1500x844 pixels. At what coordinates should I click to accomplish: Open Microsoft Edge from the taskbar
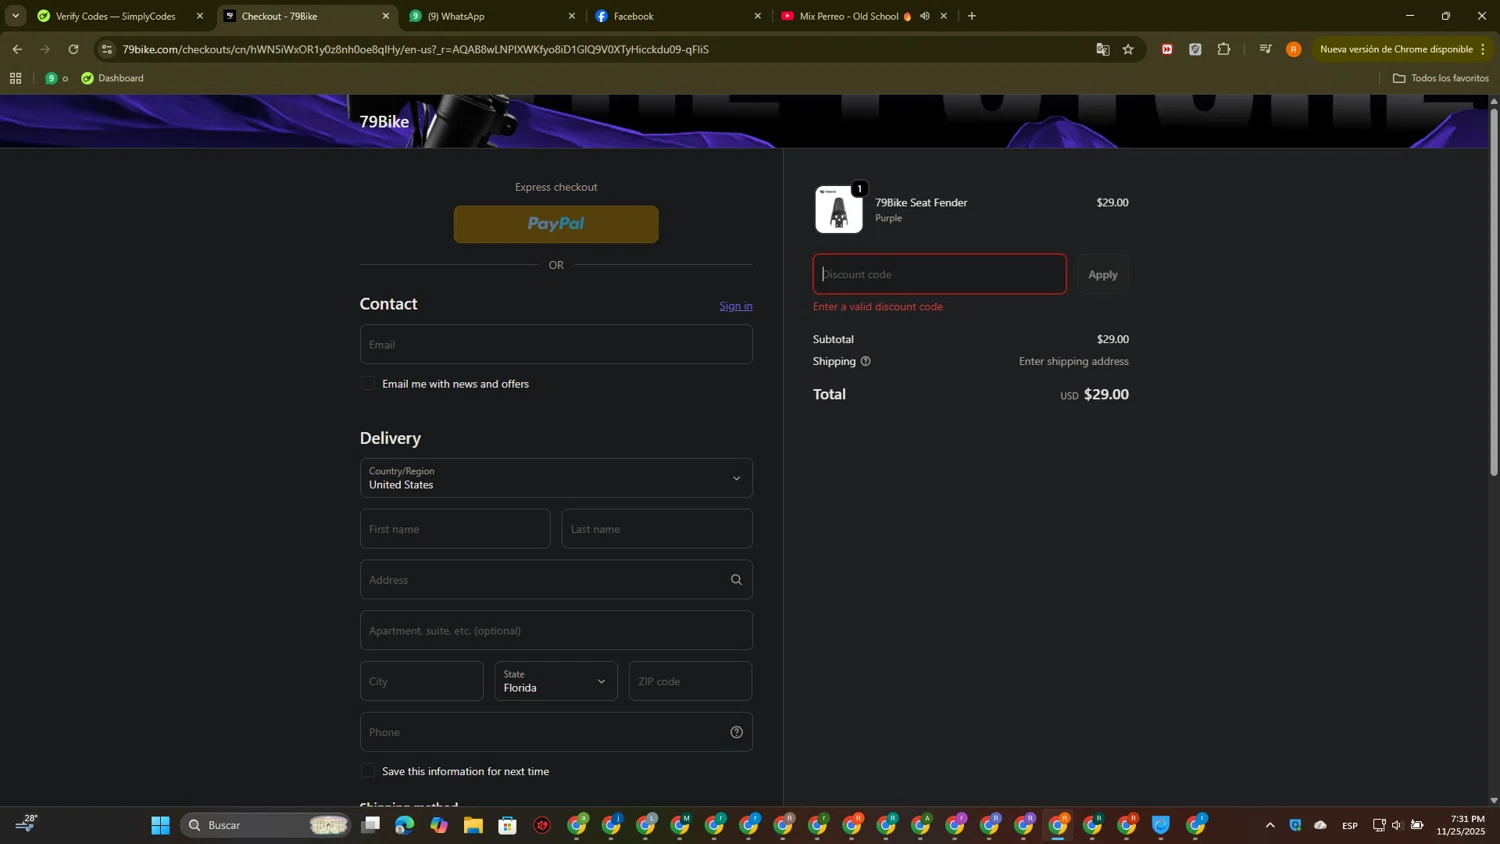pyautogui.click(x=404, y=825)
